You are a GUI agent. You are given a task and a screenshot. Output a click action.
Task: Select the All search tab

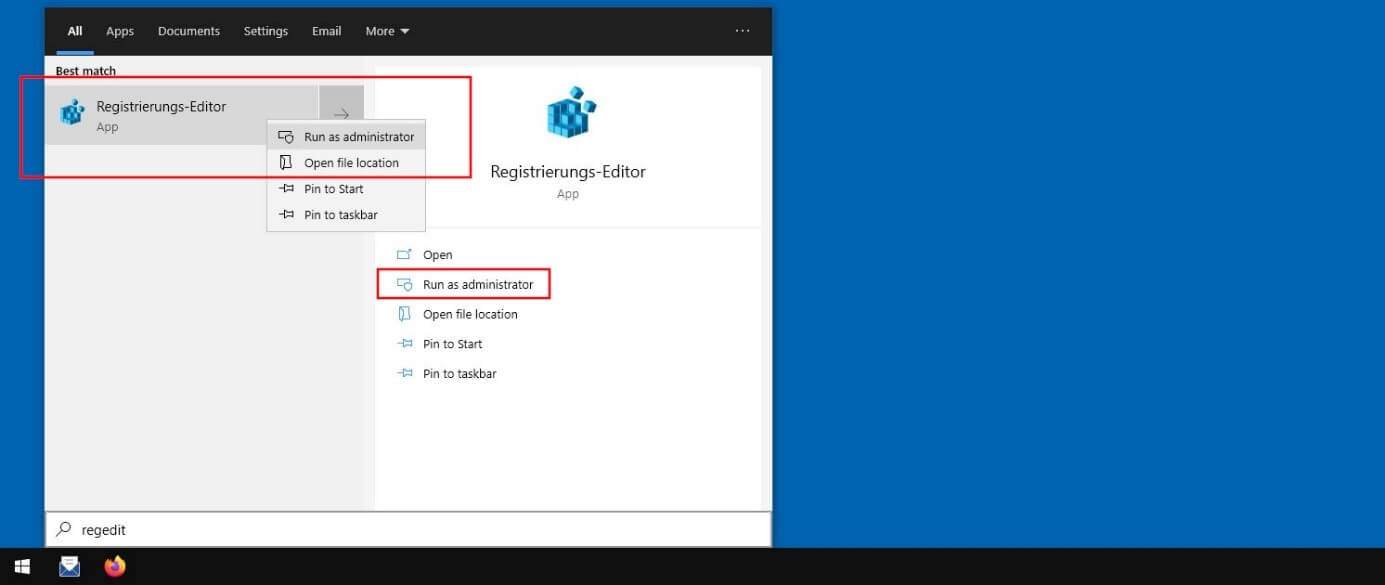coord(75,31)
